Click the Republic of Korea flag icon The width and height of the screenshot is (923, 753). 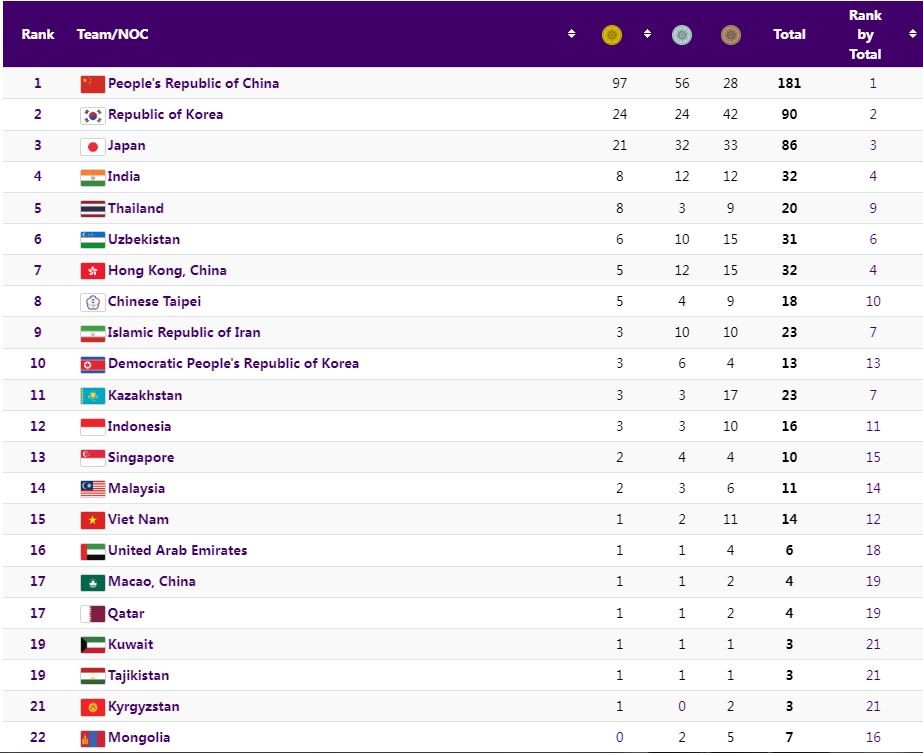pos(92,115)
